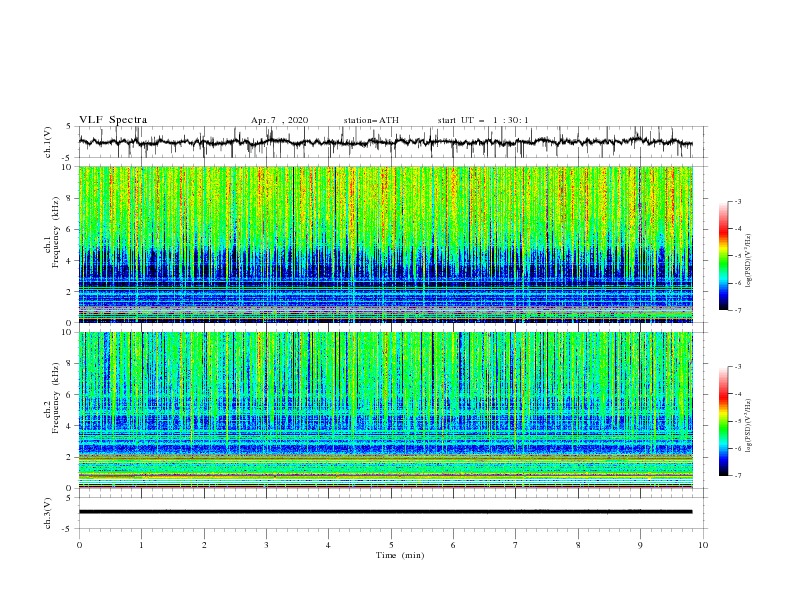Click the "9" tick on the Time axis

[640, 545]
